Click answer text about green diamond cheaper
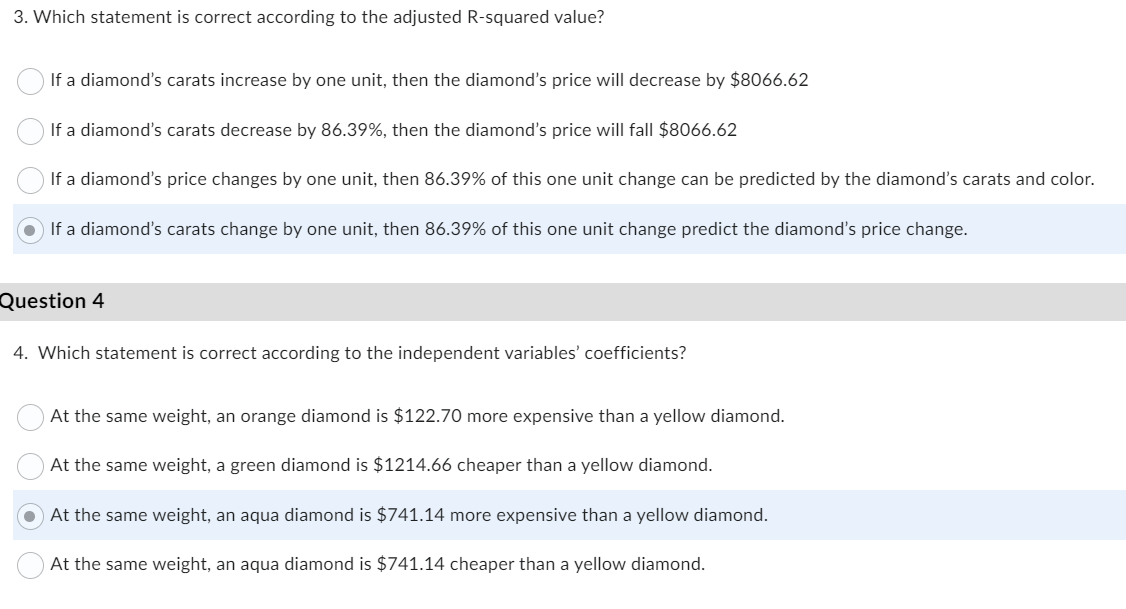This screenshot has height=609, width=1126. coord(381,465)
